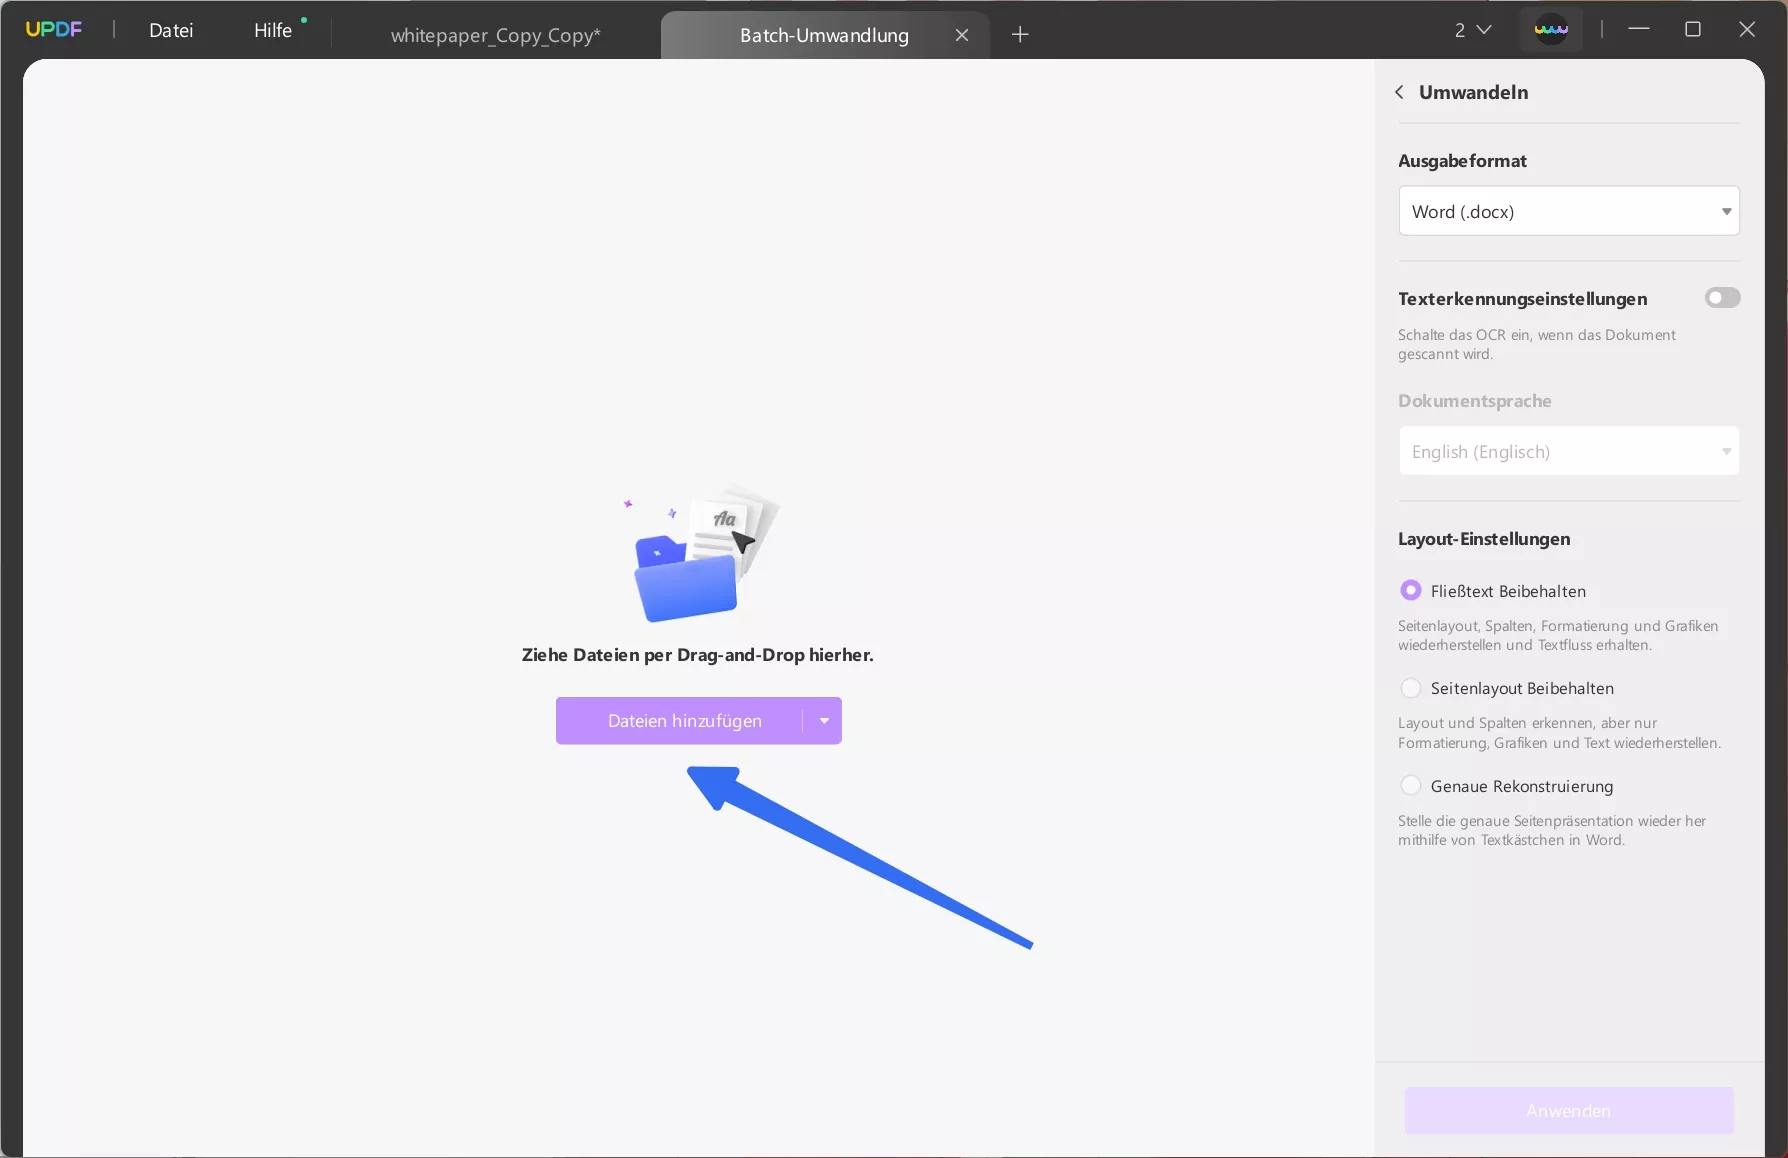Viewport: 1788px width, 1158px height.
Task: Click the Texterkennungseinstellungen label
Action: point(1522,299)
